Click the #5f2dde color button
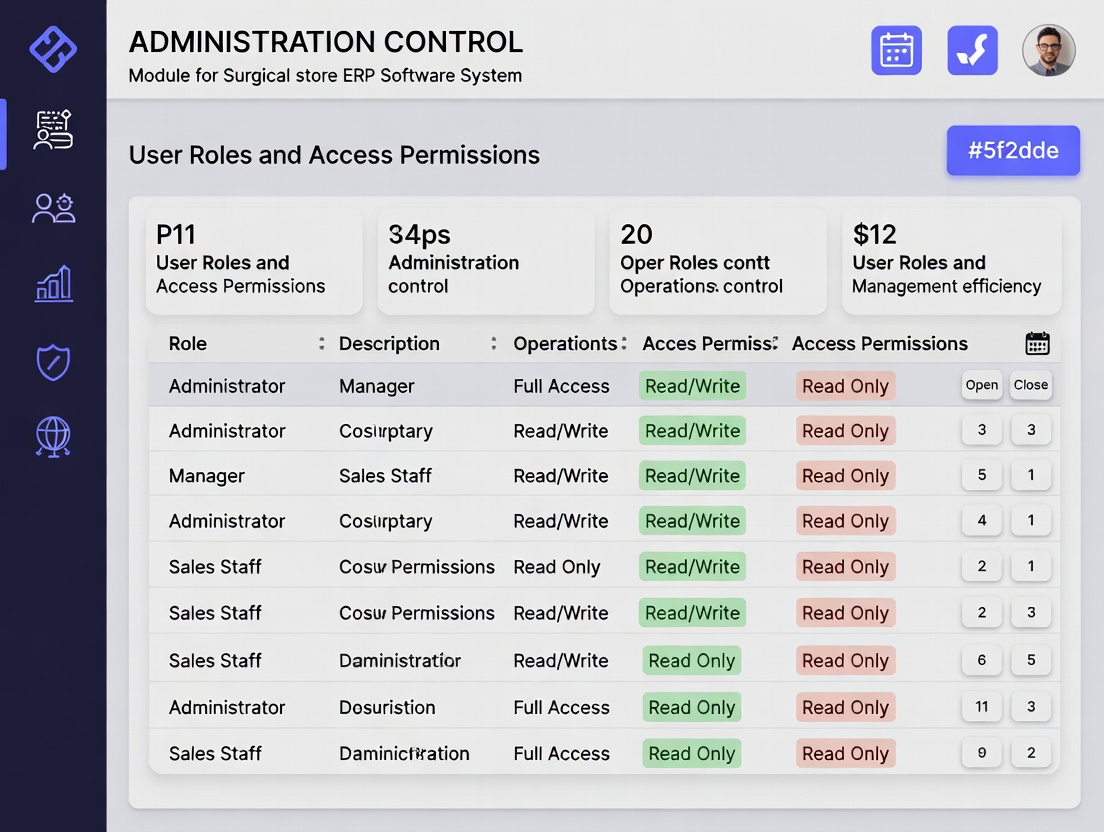 click(1013, 151)
